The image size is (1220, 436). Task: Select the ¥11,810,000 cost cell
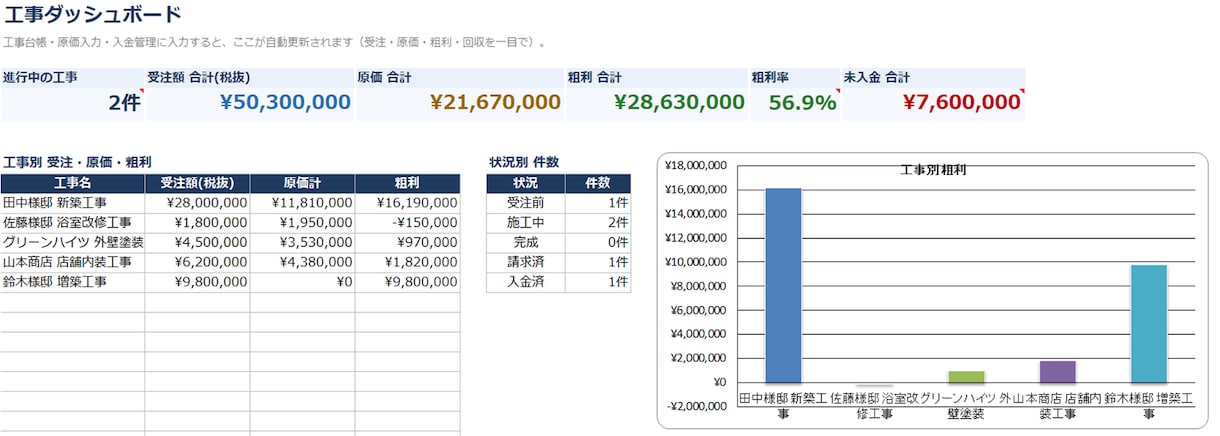point(303,202)
